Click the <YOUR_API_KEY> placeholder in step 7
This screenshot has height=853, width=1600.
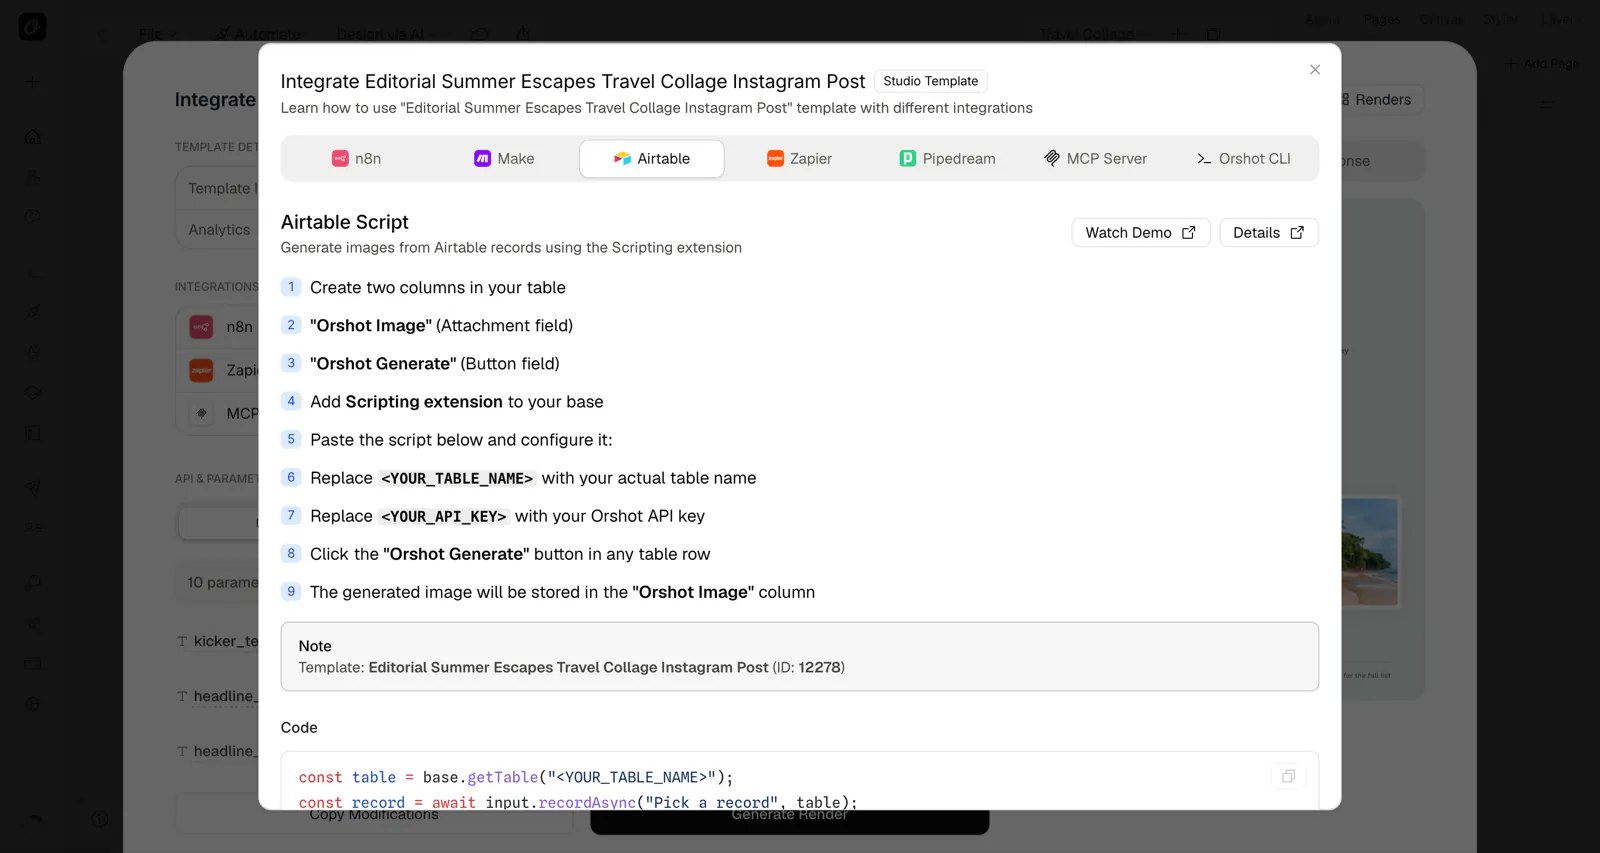pos(444,517)
